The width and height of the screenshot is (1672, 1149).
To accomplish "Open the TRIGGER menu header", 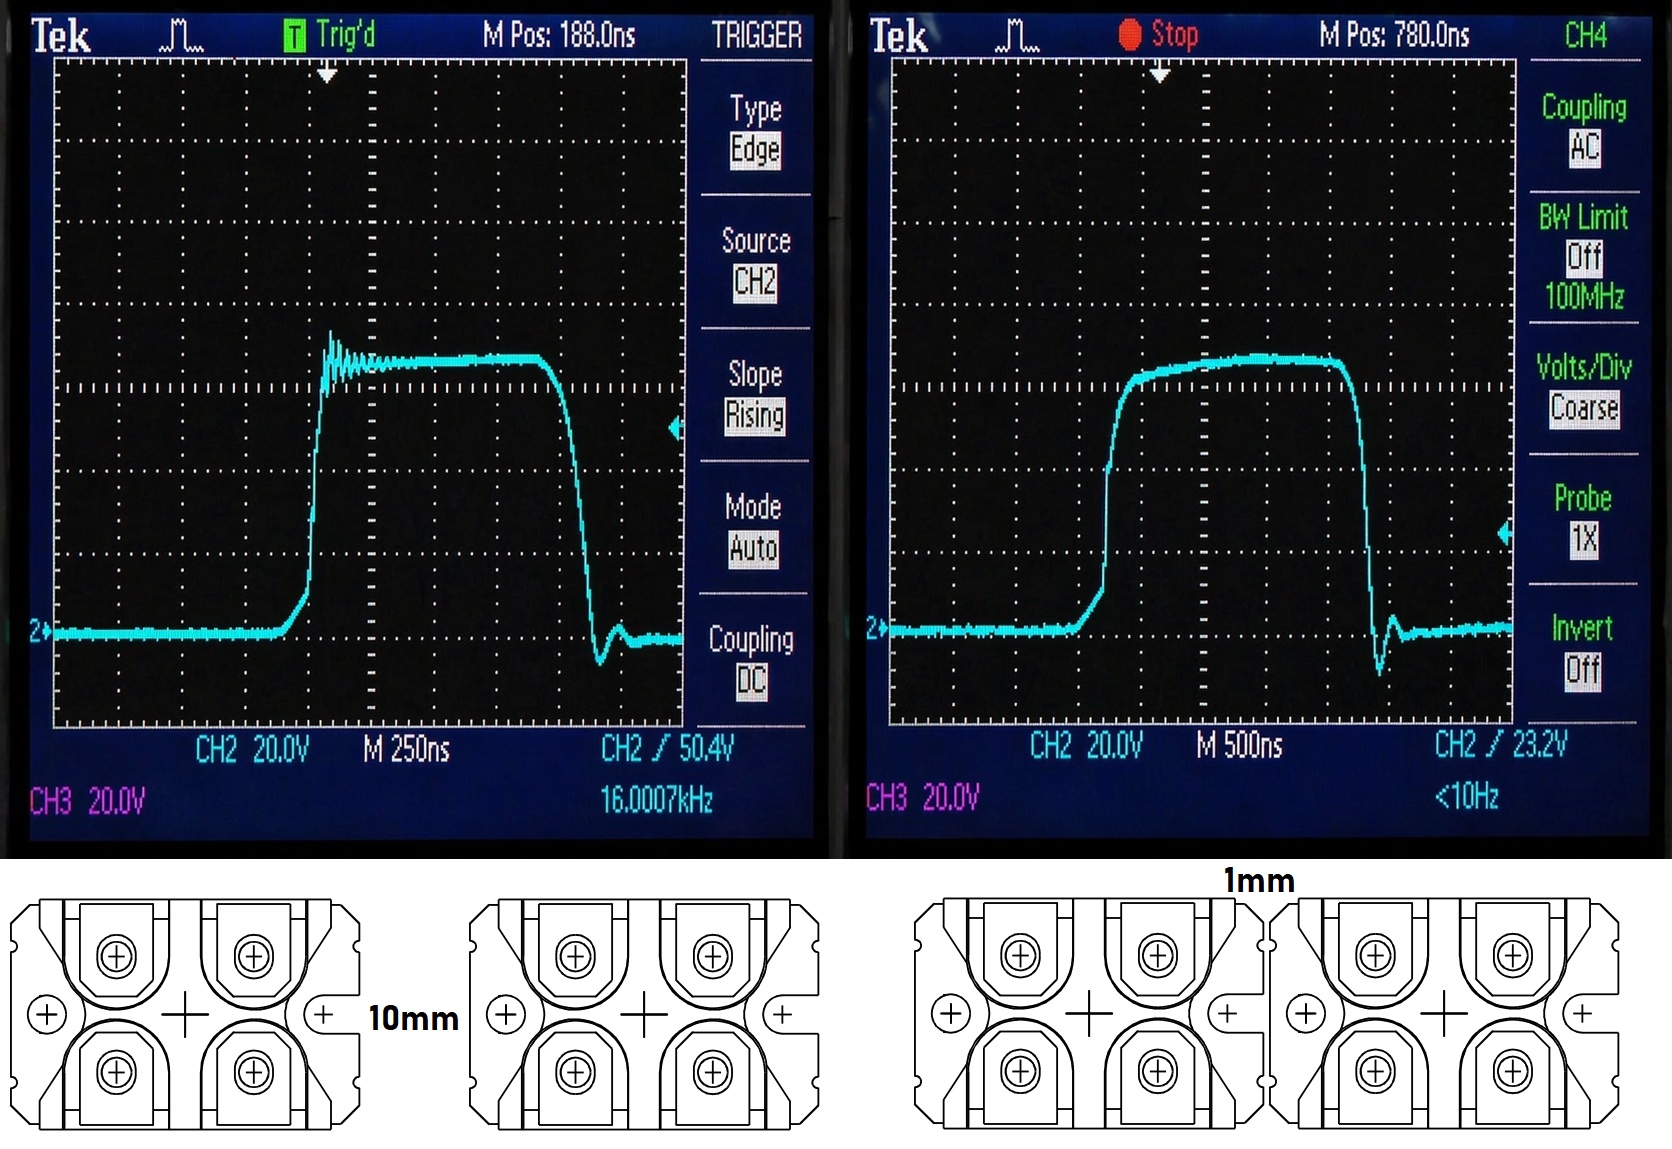I will click(756, 36).
